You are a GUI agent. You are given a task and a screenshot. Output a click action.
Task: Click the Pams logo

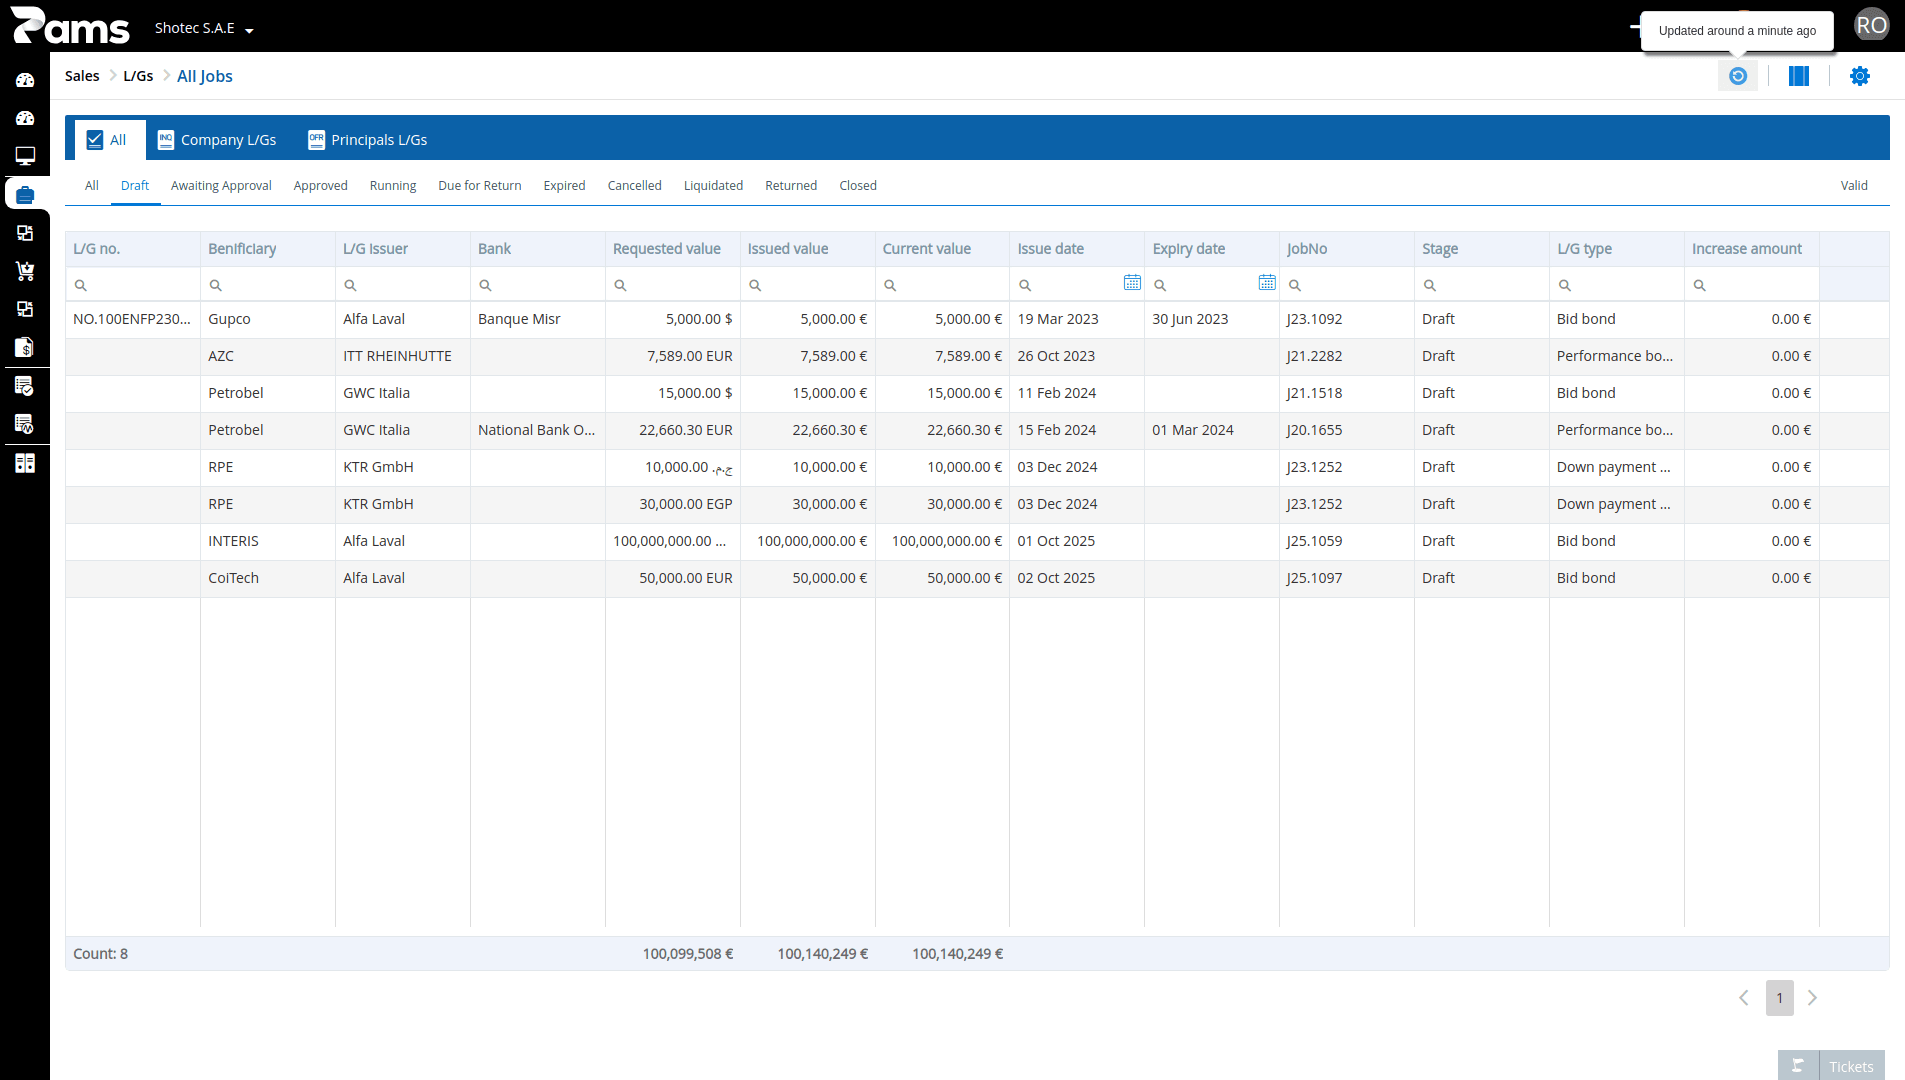tap(70, 26)
